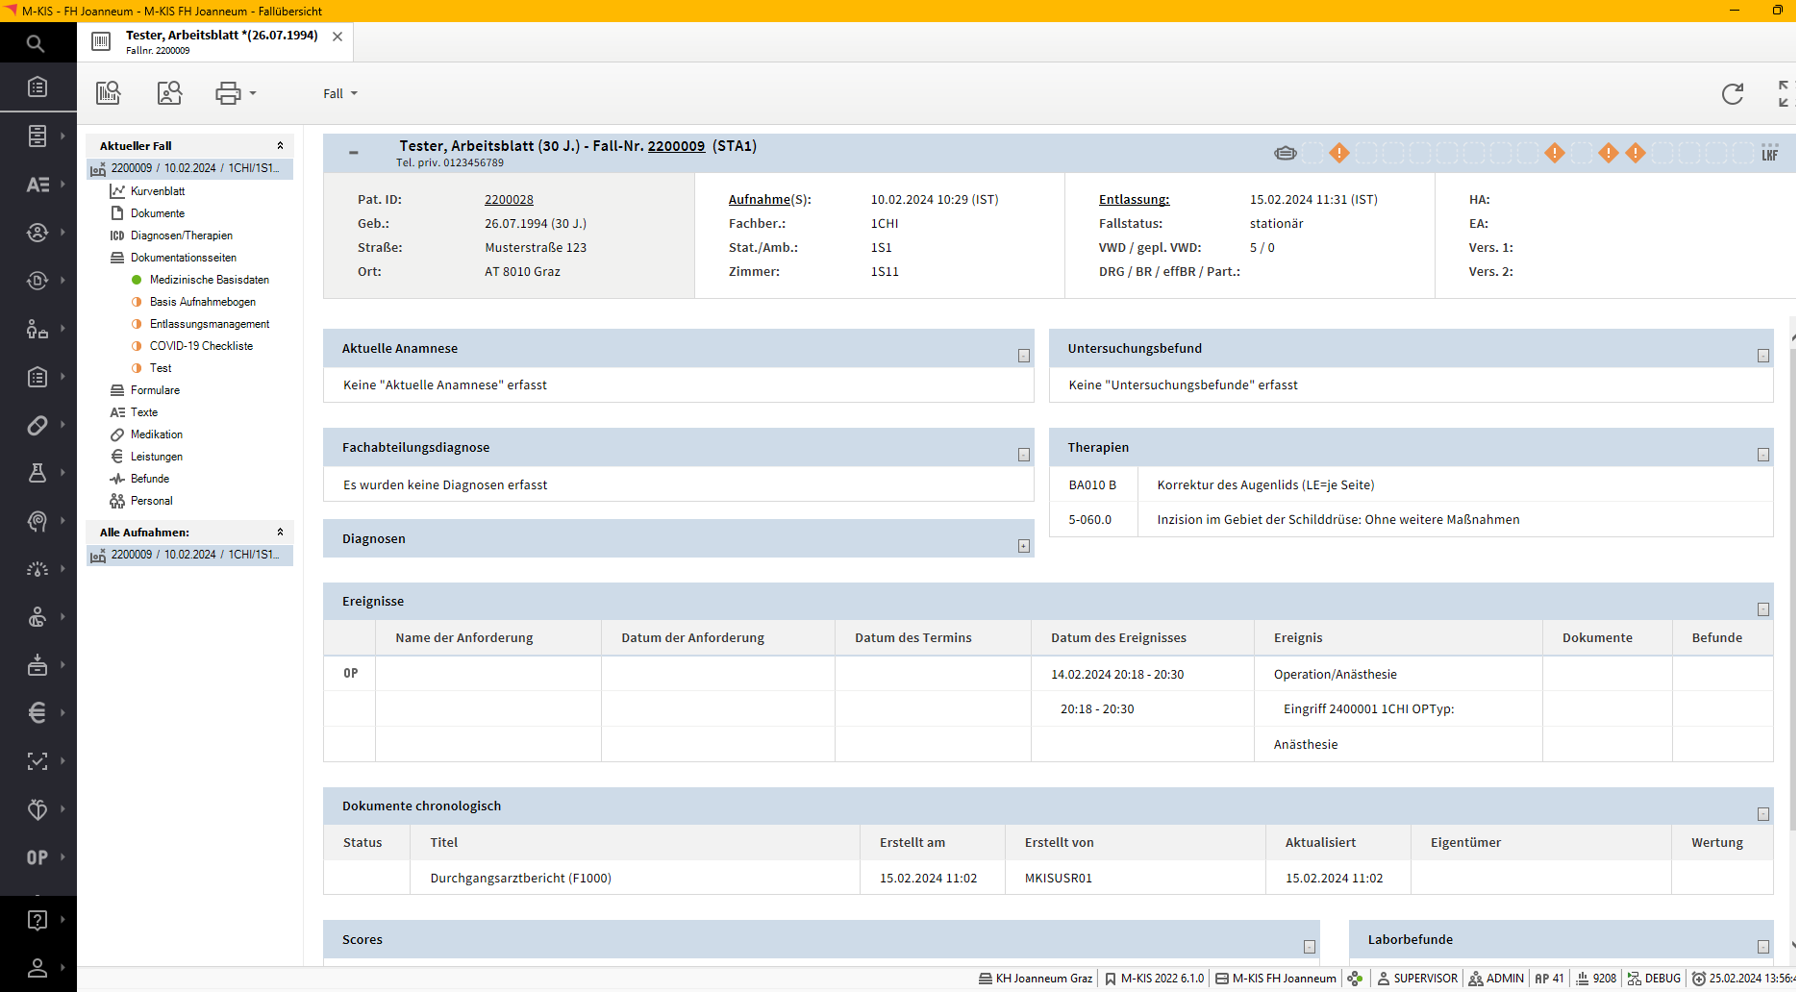This screenshot has width=1796, height=992.
Task: Click the Aufnahme link label
Action: point(759,199)
